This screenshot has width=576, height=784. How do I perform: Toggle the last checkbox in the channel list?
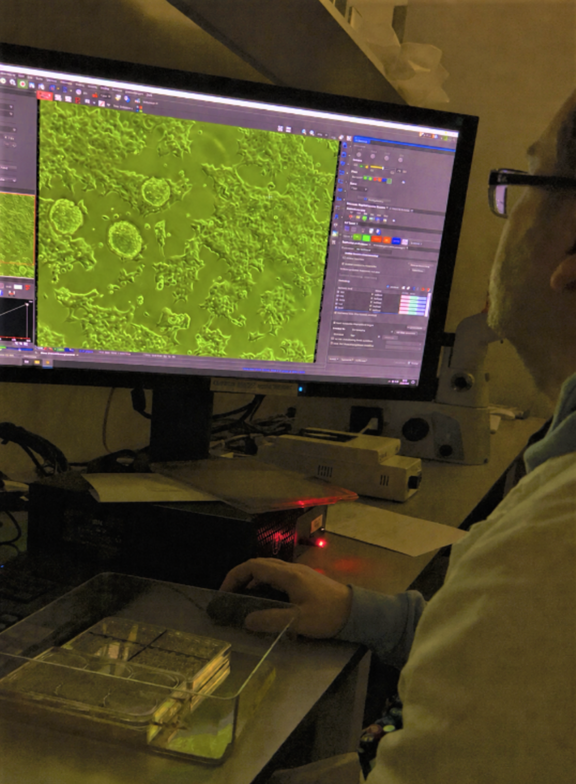pyautogui.click(x=338, y=309)
